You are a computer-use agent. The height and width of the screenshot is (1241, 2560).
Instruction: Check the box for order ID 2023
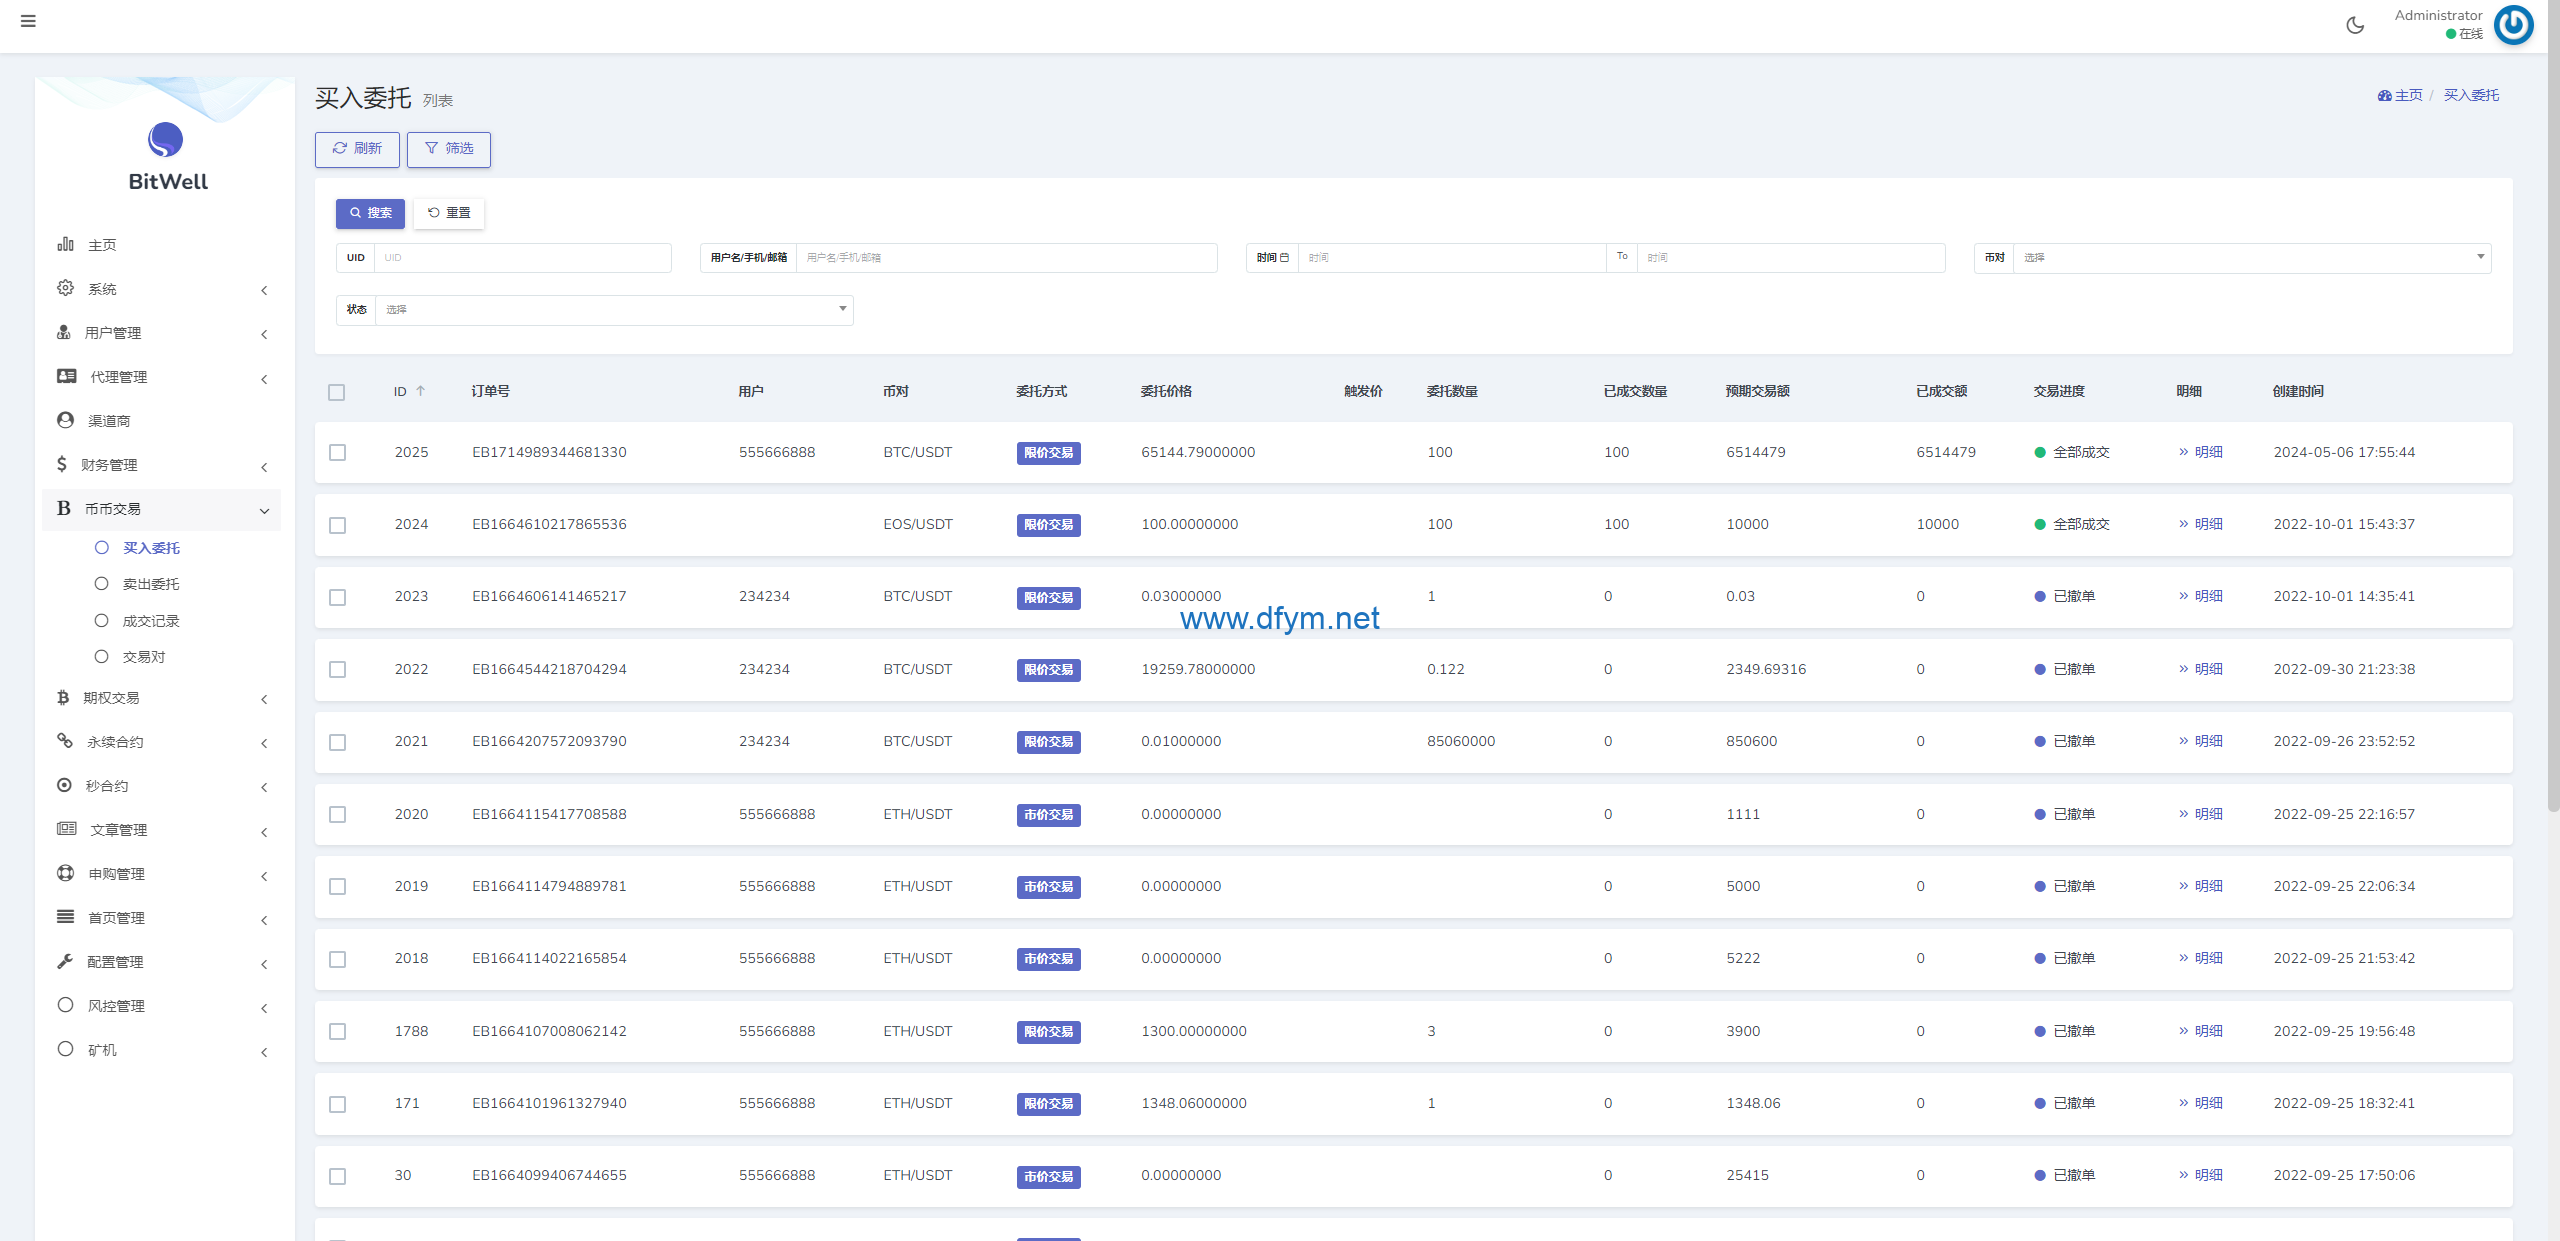(338, 597)
